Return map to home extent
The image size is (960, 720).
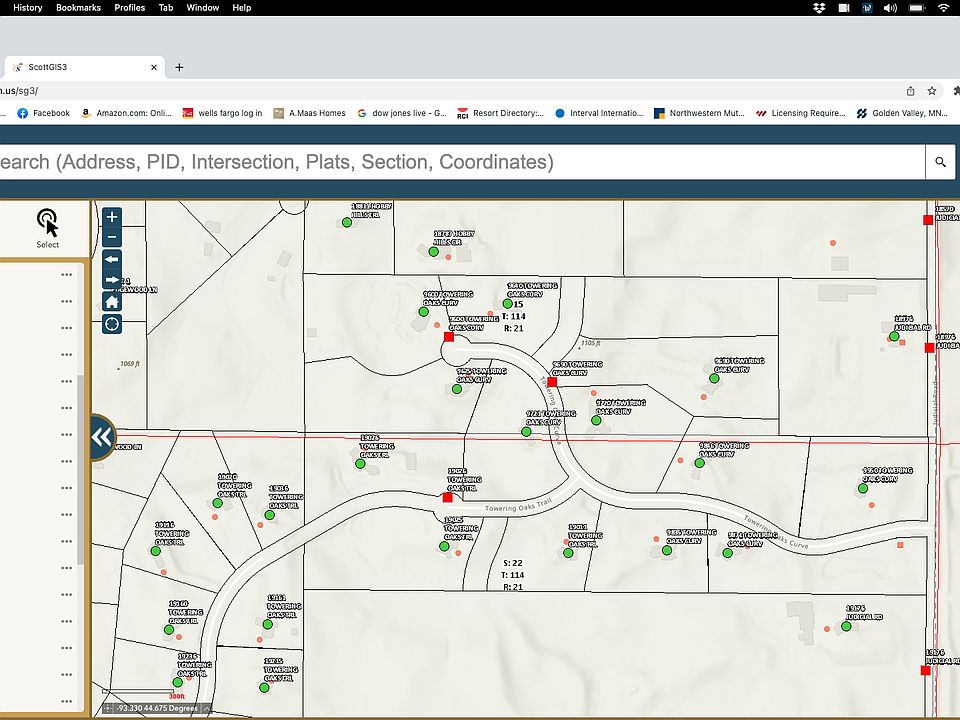pyautogui.click(x=112, y=302)
